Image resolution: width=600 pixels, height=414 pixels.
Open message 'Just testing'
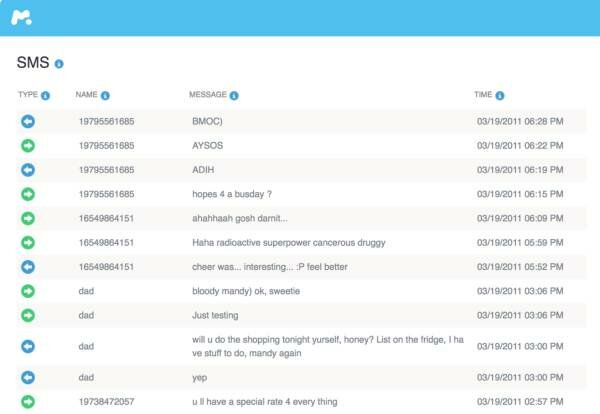pyautogui.click(x=215, y=316)
